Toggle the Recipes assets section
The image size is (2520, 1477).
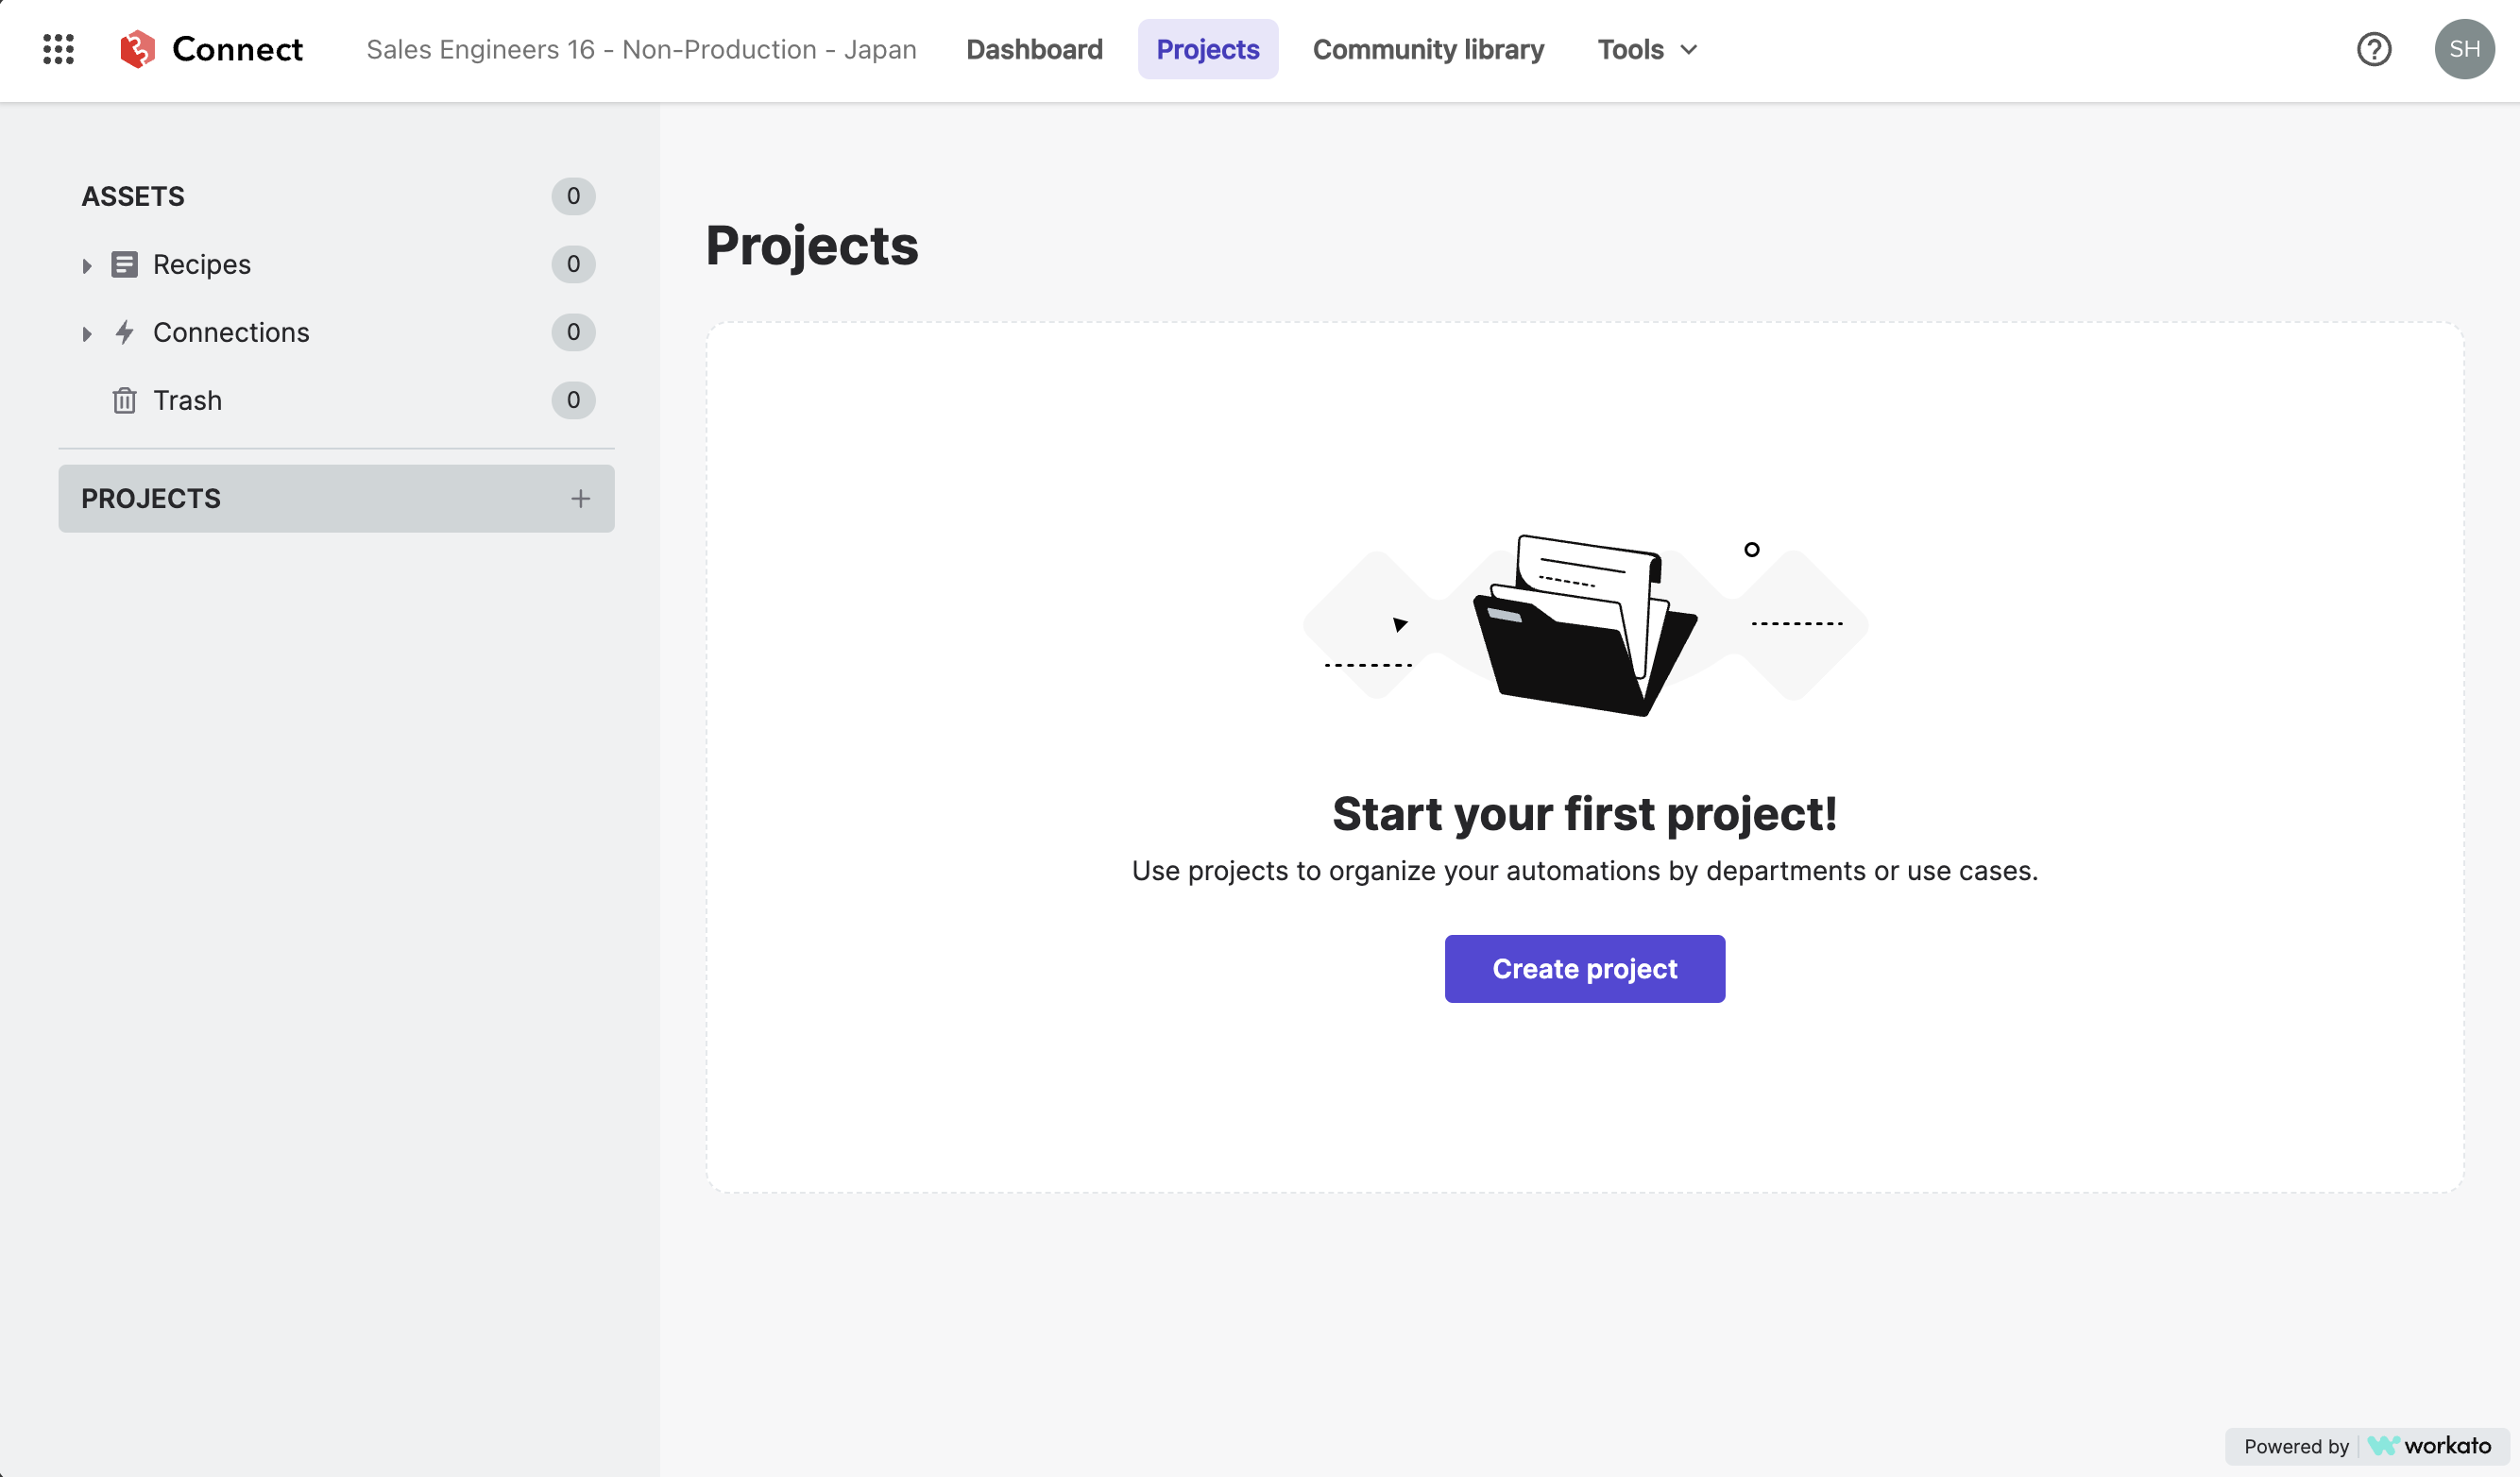pyautogui.click(x=86, y=263)
